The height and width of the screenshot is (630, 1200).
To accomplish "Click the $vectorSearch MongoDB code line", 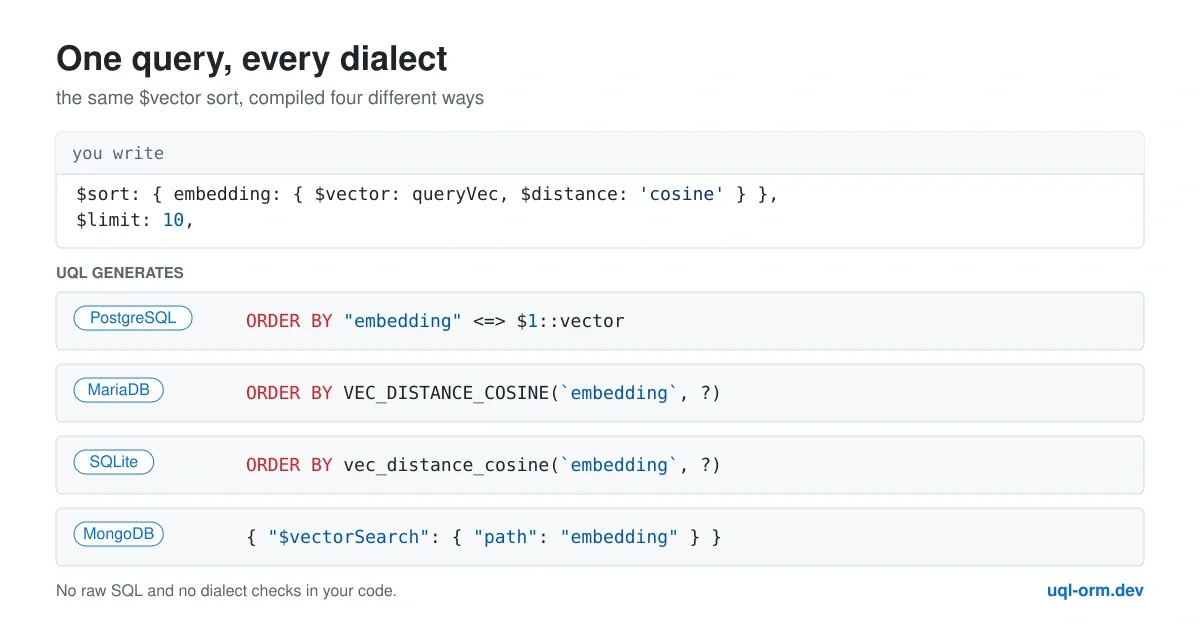I will [x=484, y=537].
